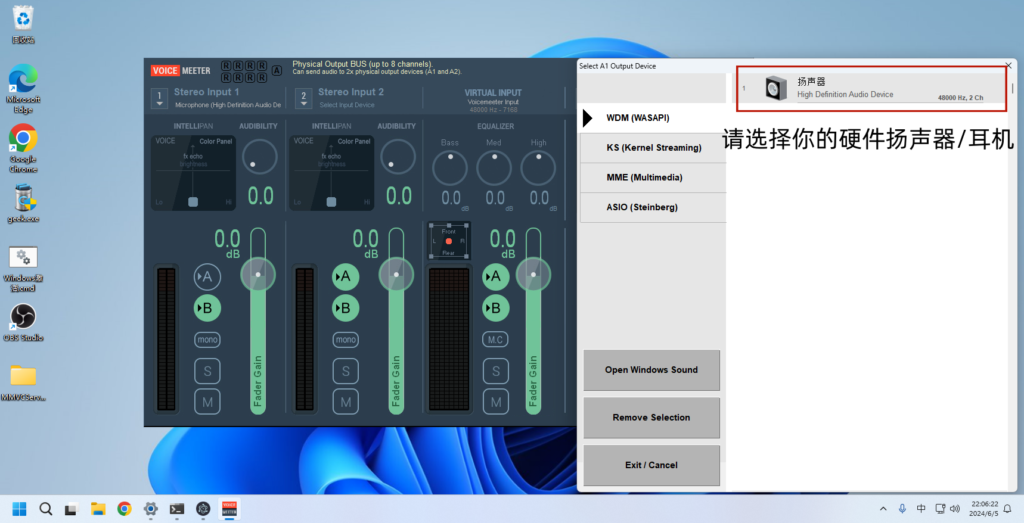Viewport: 1024px width, 523px height.
Task: Open Stereo Input 1 device dropdown
Action: pyautogui.click(x=159, y=98)
